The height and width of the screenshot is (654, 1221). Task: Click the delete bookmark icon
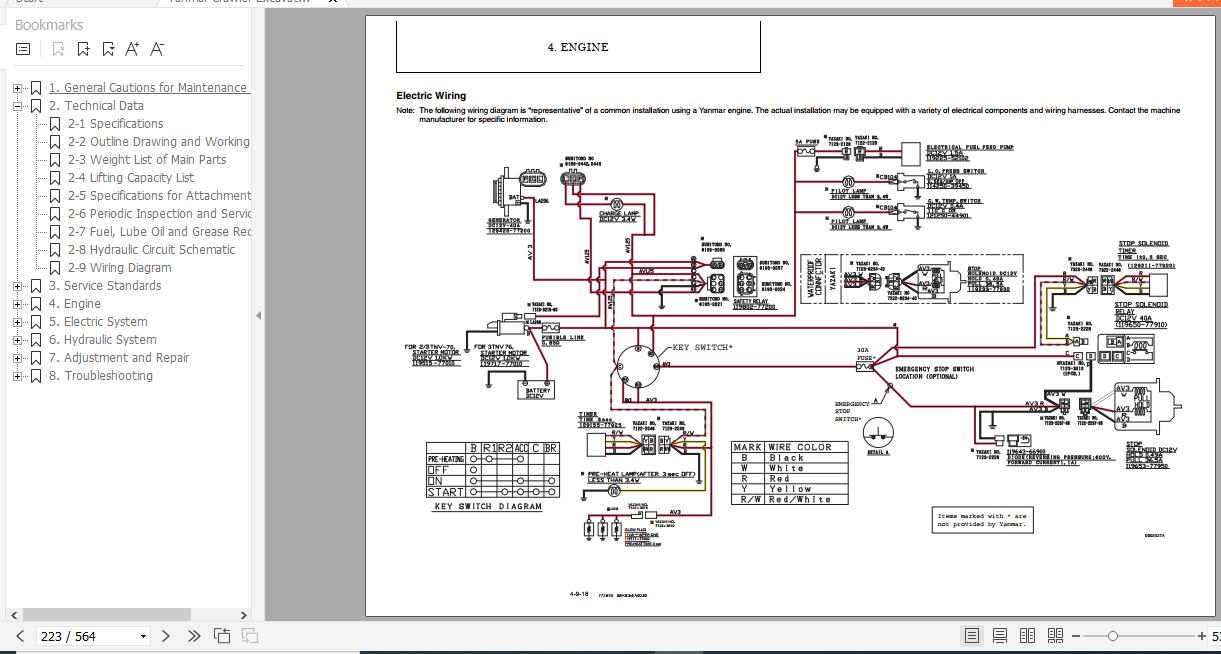58,49
